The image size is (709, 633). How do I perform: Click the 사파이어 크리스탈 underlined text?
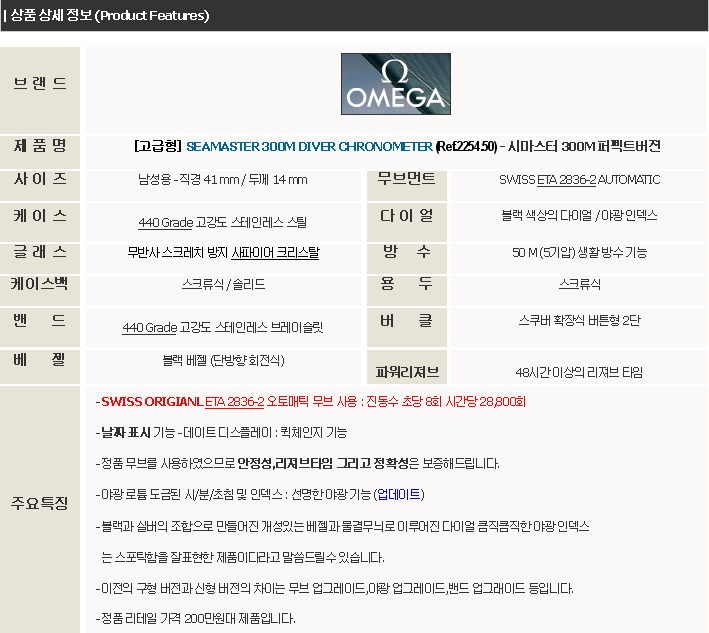tap(275, 252)
